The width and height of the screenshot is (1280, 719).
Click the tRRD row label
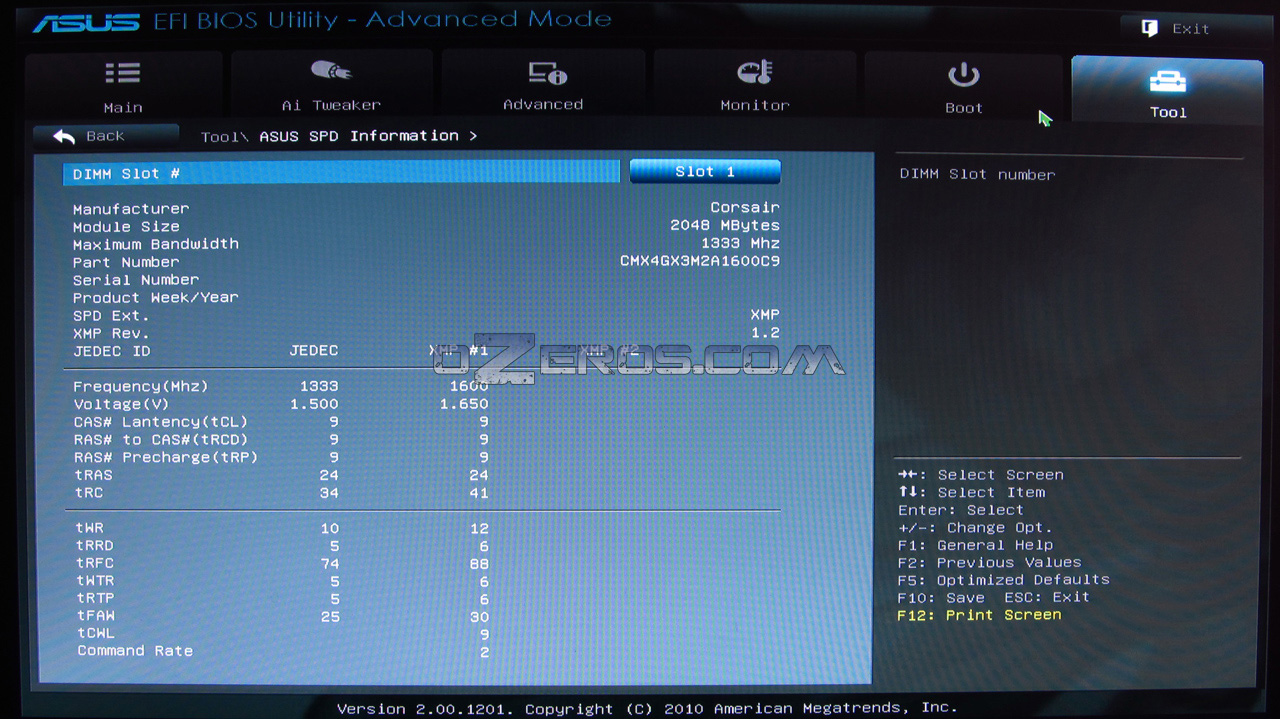point(94,546)
